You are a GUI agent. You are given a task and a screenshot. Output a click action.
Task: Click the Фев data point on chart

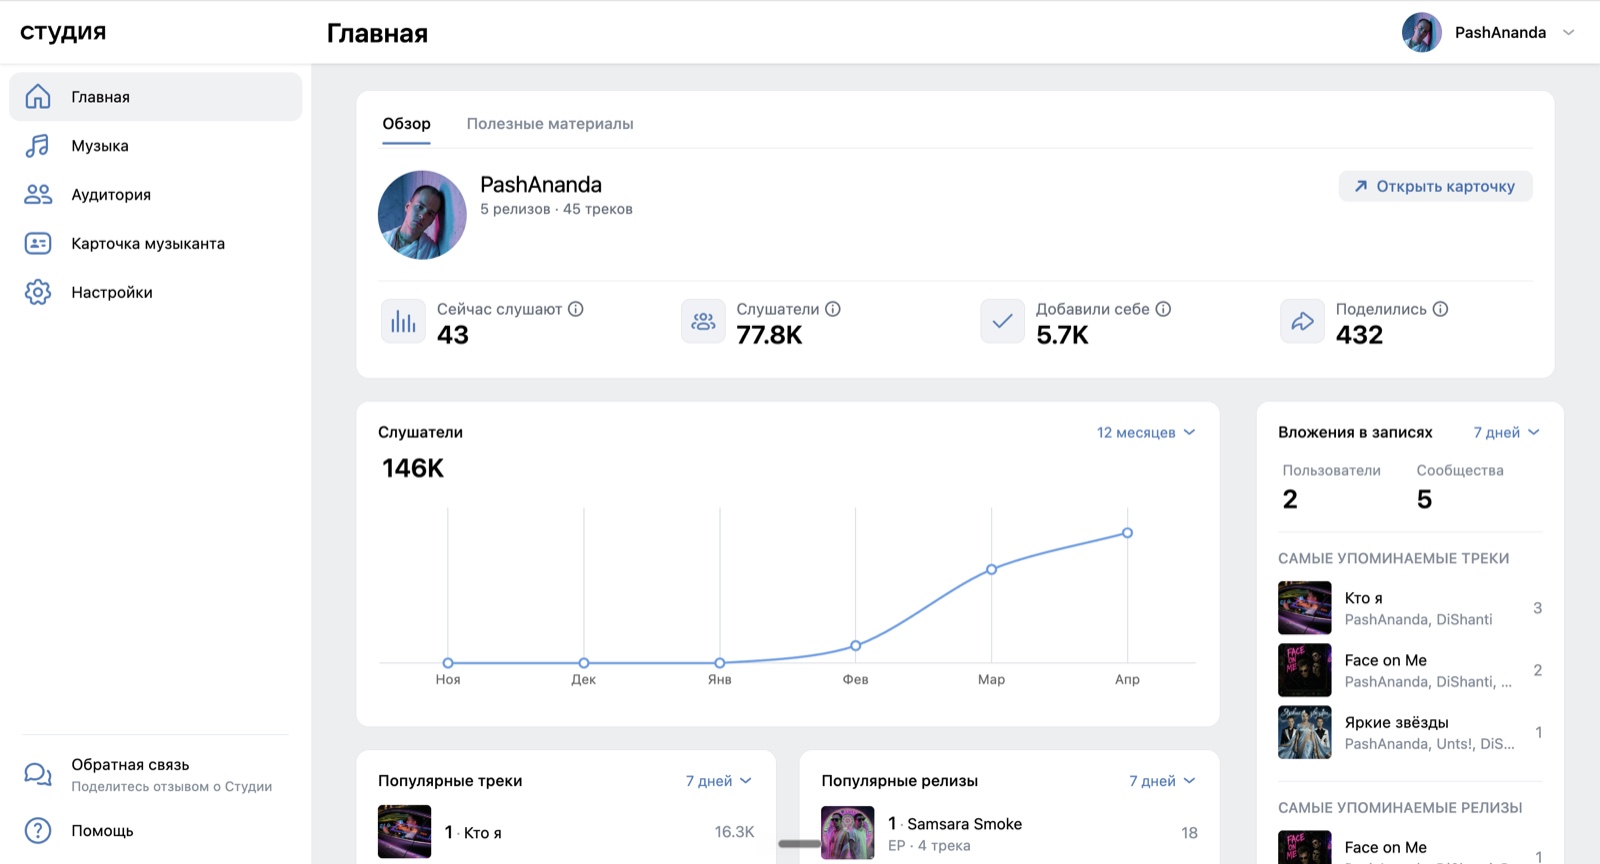[x=855, y=646]
